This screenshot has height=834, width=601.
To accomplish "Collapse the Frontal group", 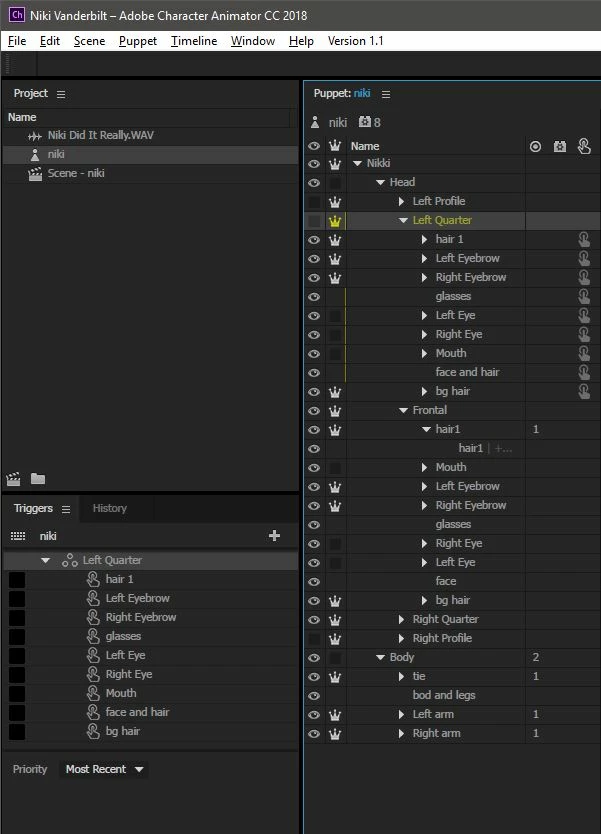I will pos(403,411).
